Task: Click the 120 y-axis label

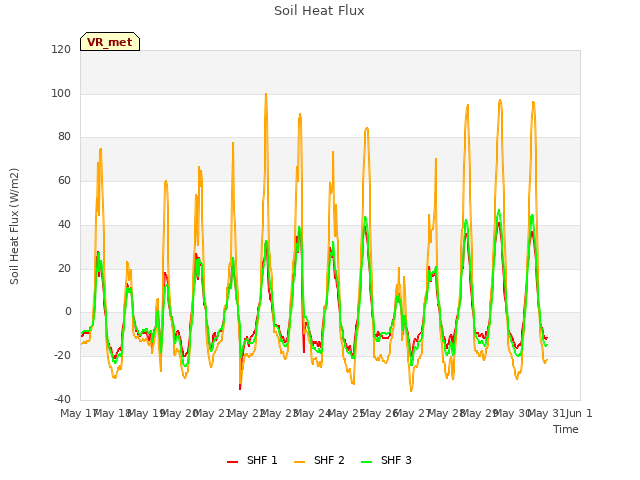Action: [x=61, y=49]
